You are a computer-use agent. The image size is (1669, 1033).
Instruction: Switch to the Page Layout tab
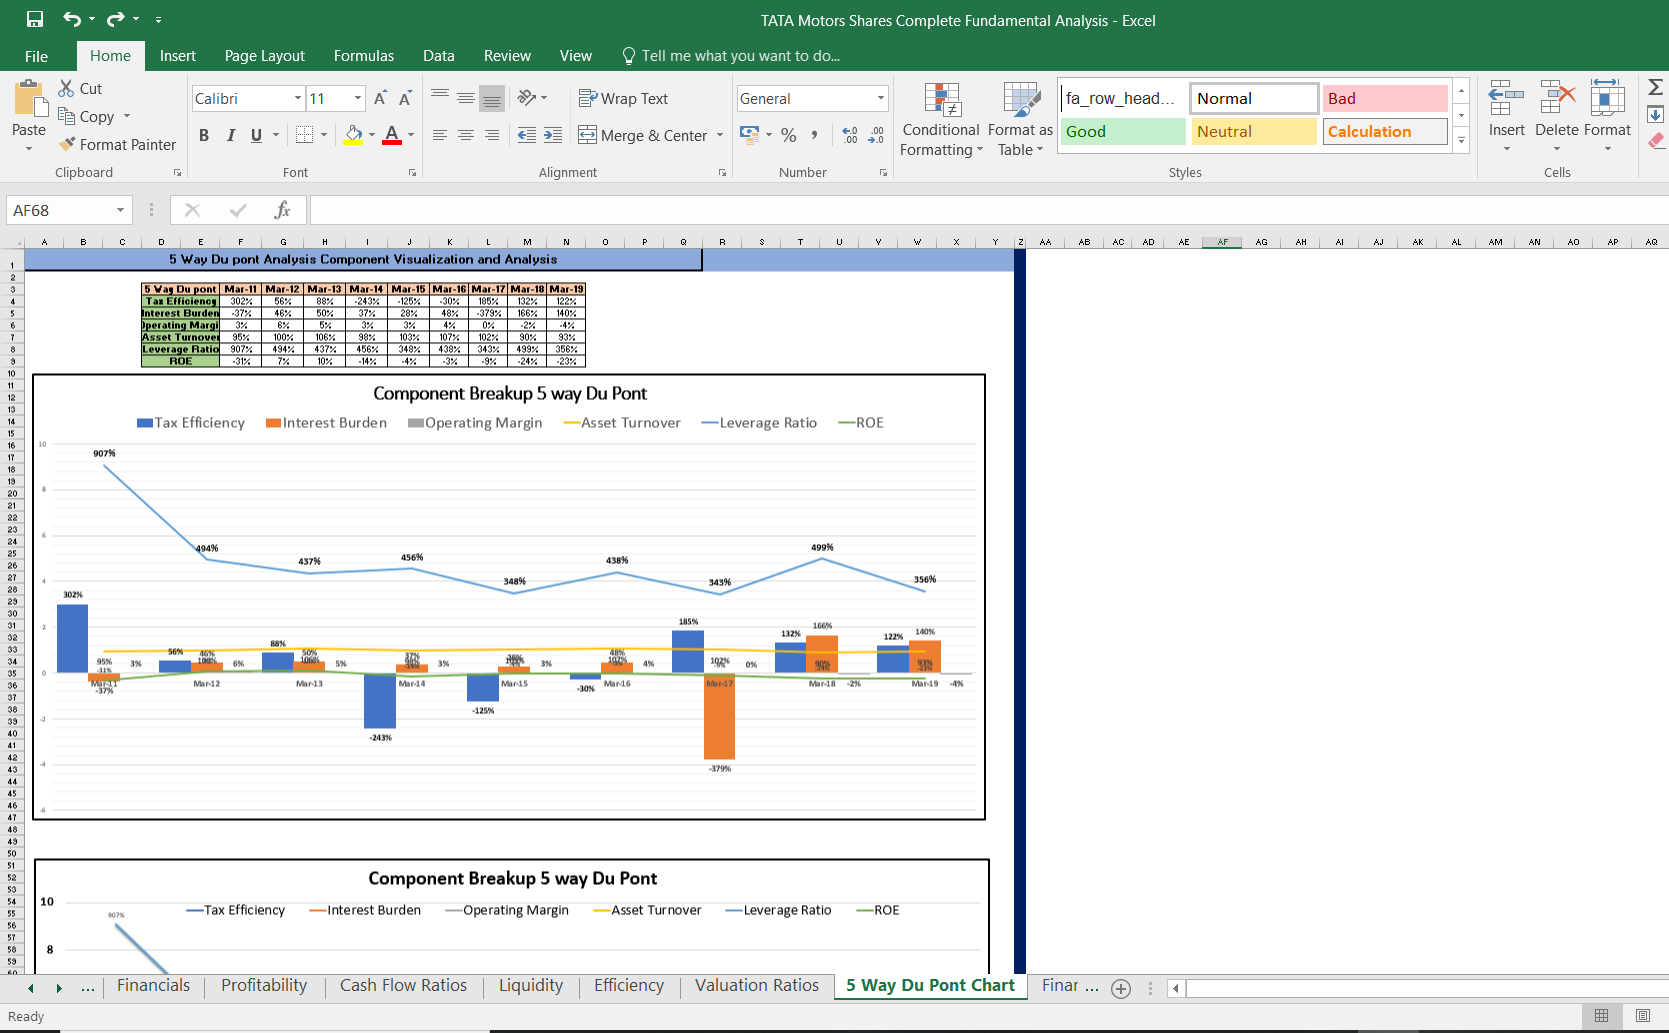tap(265, 56)
